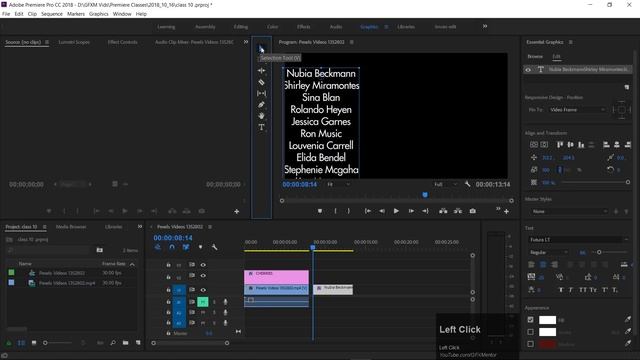This screenshot has height=360, width=640.
Task: Click the font size slider handle
Action: click(599, 252)
